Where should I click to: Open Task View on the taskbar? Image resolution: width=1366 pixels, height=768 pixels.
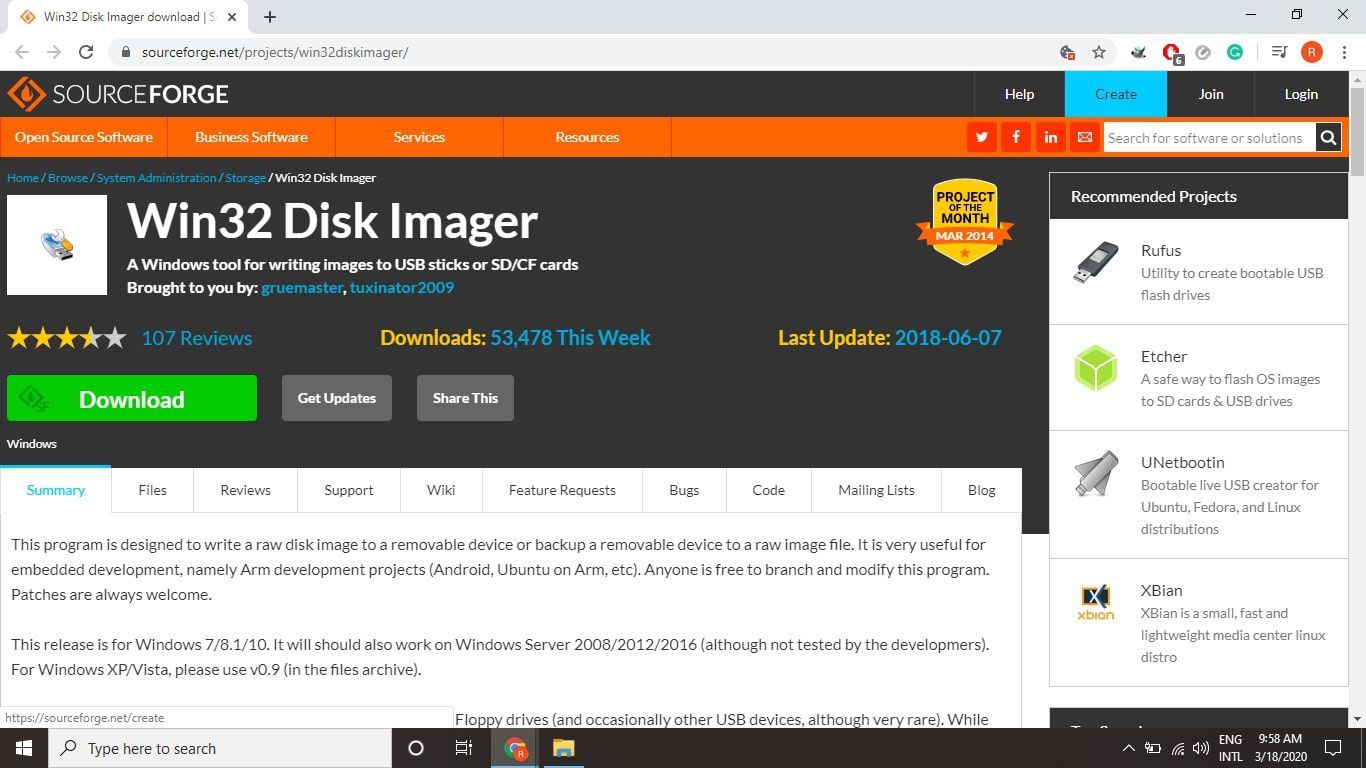(463, 748)
